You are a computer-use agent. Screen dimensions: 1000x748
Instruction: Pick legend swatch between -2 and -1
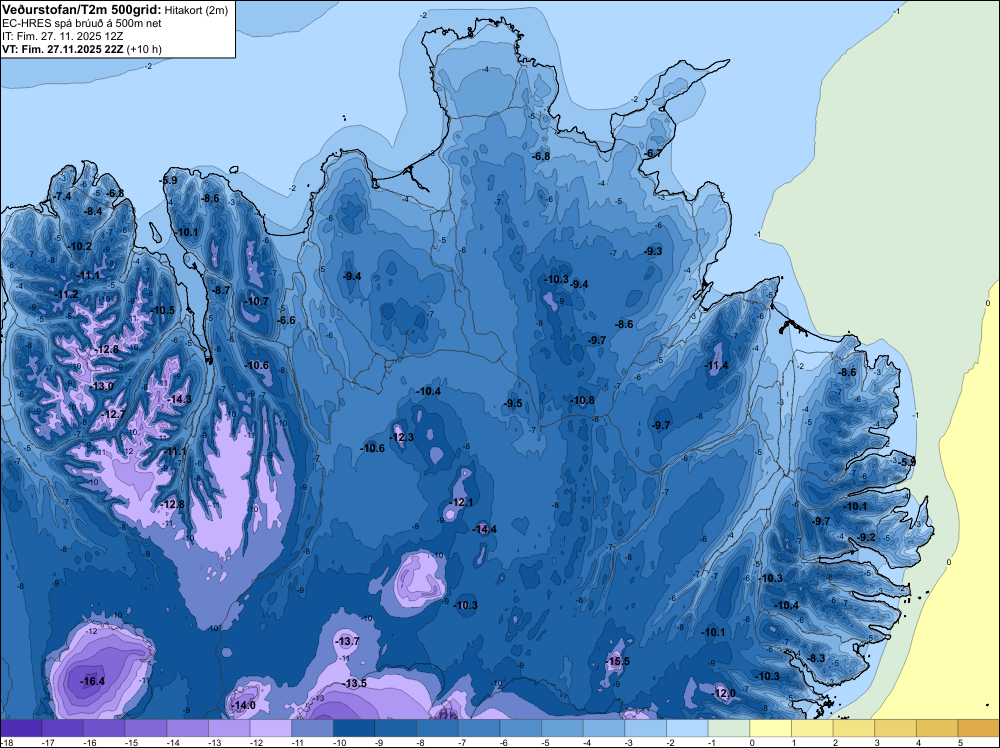tap(687, 728)
